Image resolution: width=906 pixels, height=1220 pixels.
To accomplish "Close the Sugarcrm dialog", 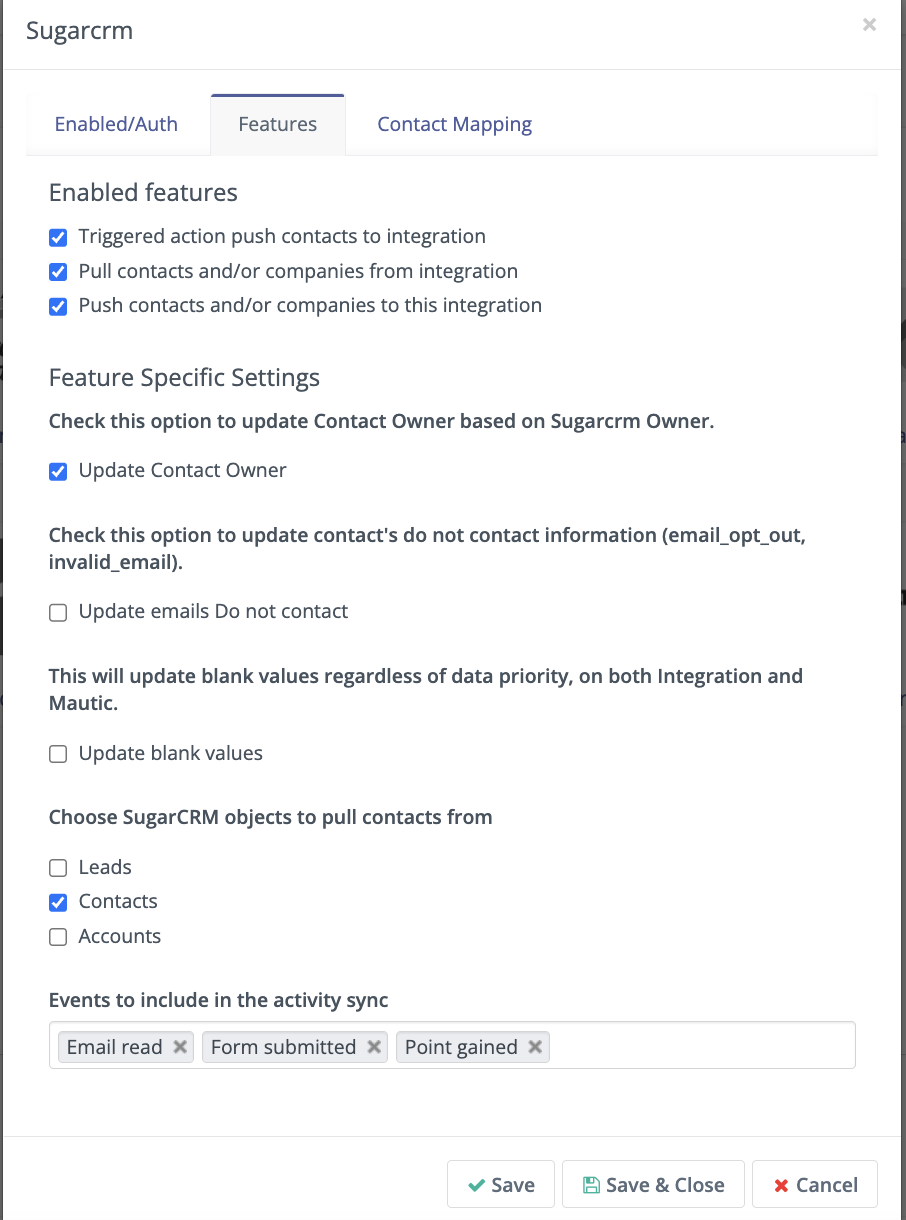I will pos(869,25).
